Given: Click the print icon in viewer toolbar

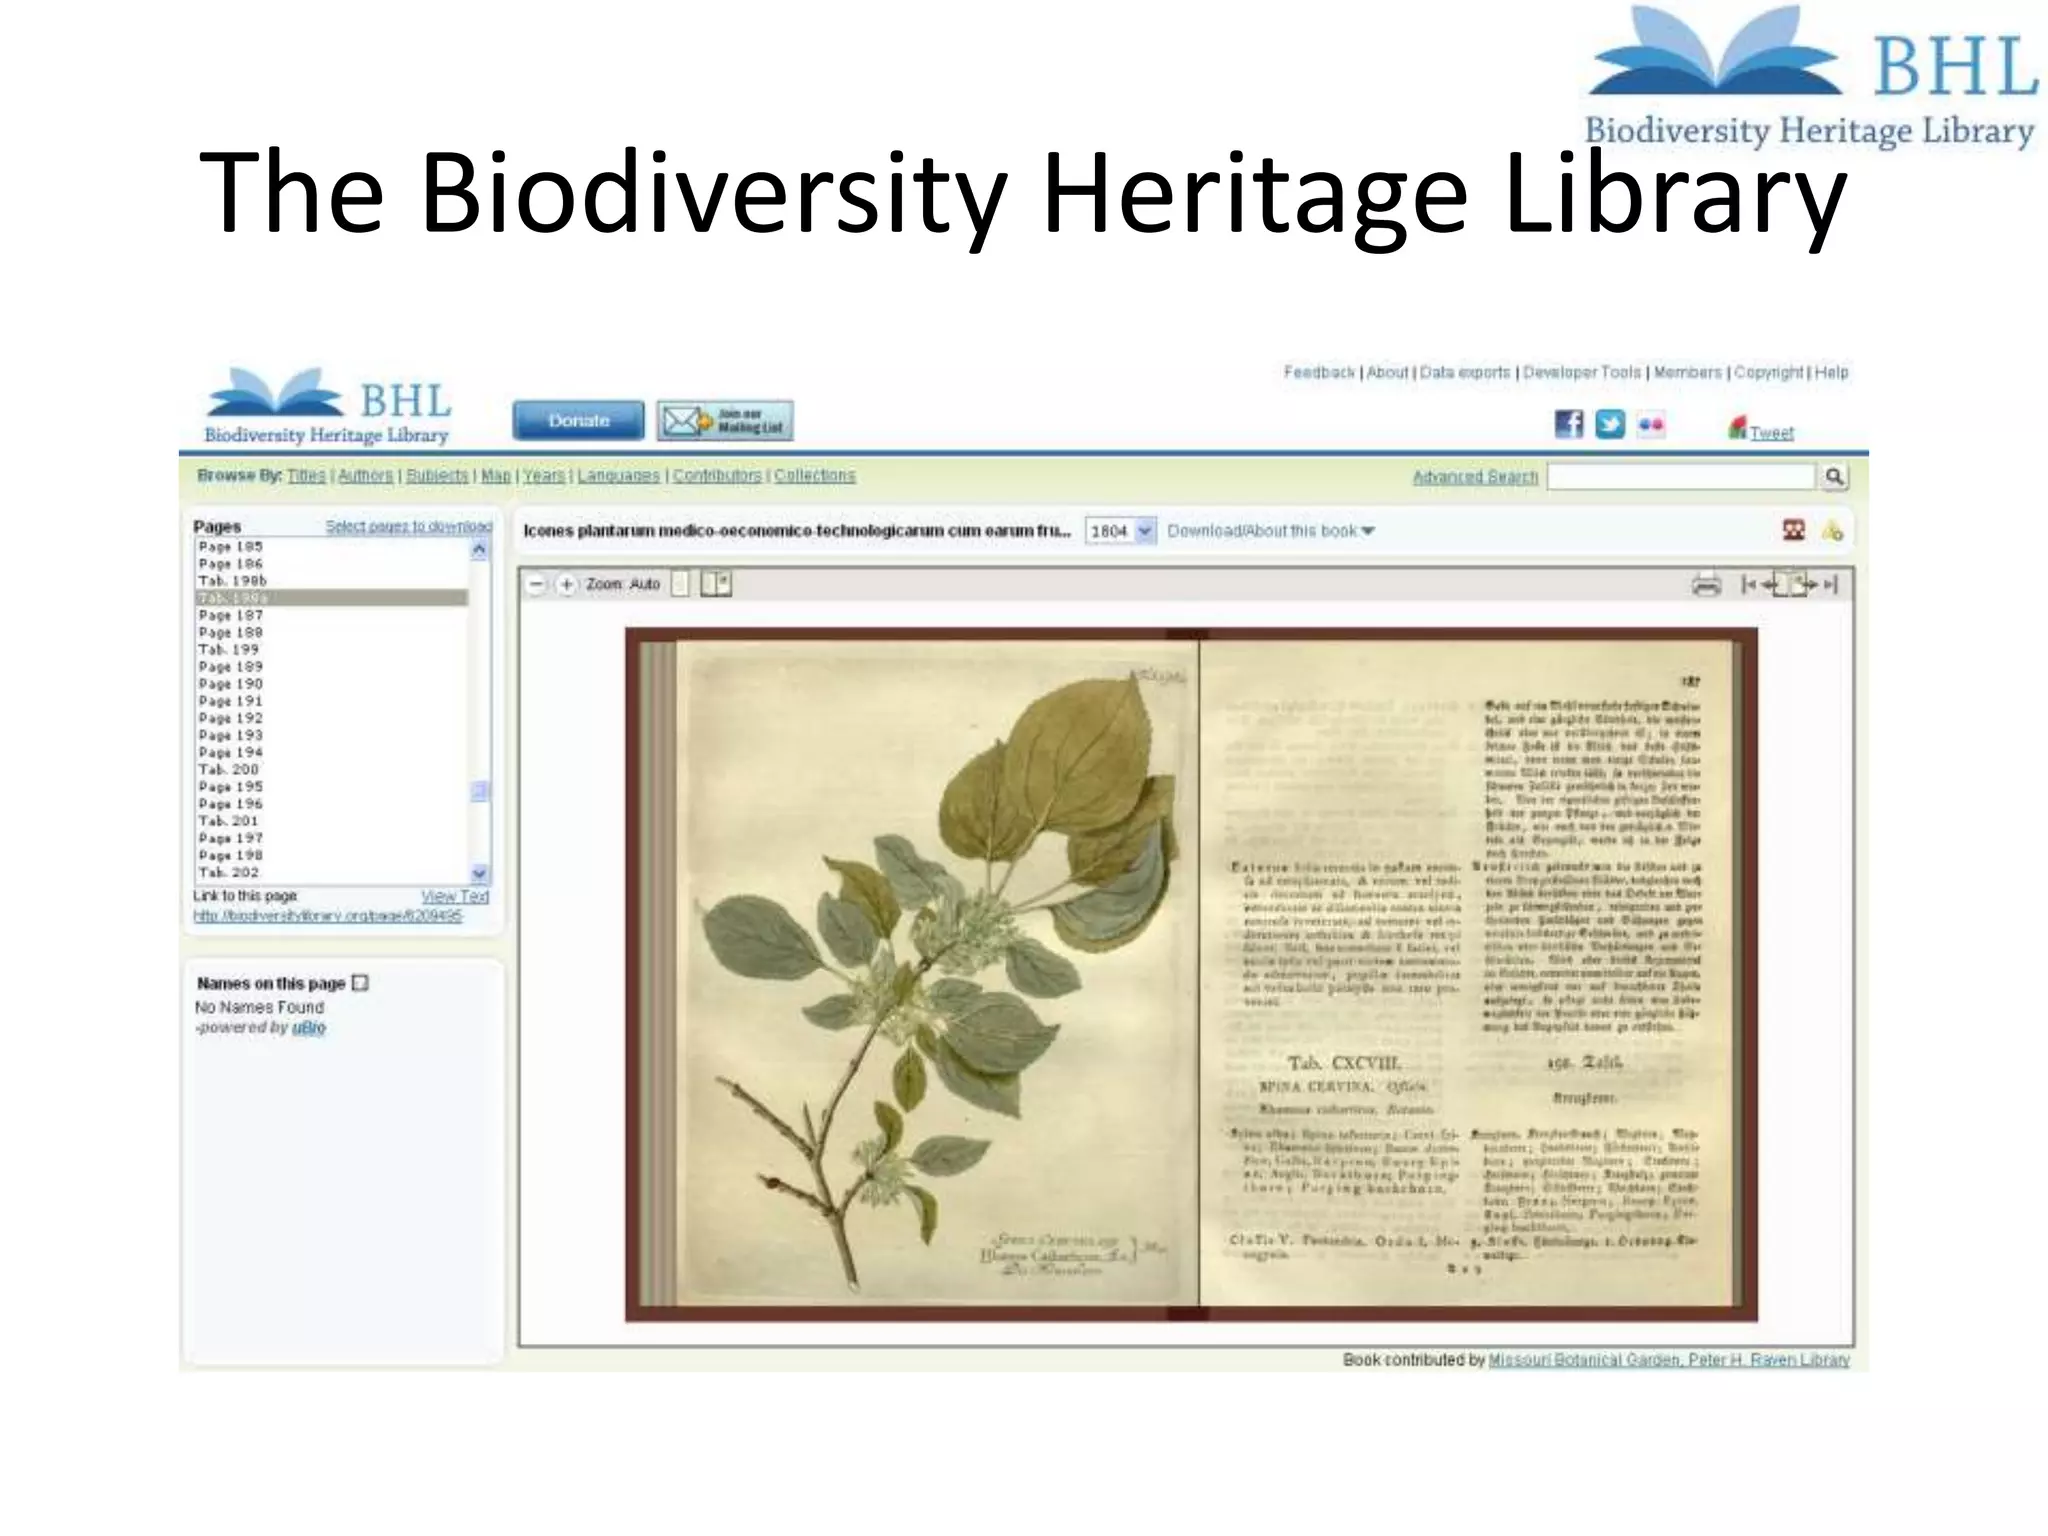Looking at the screenshot, I should (x=1706, y=585).
